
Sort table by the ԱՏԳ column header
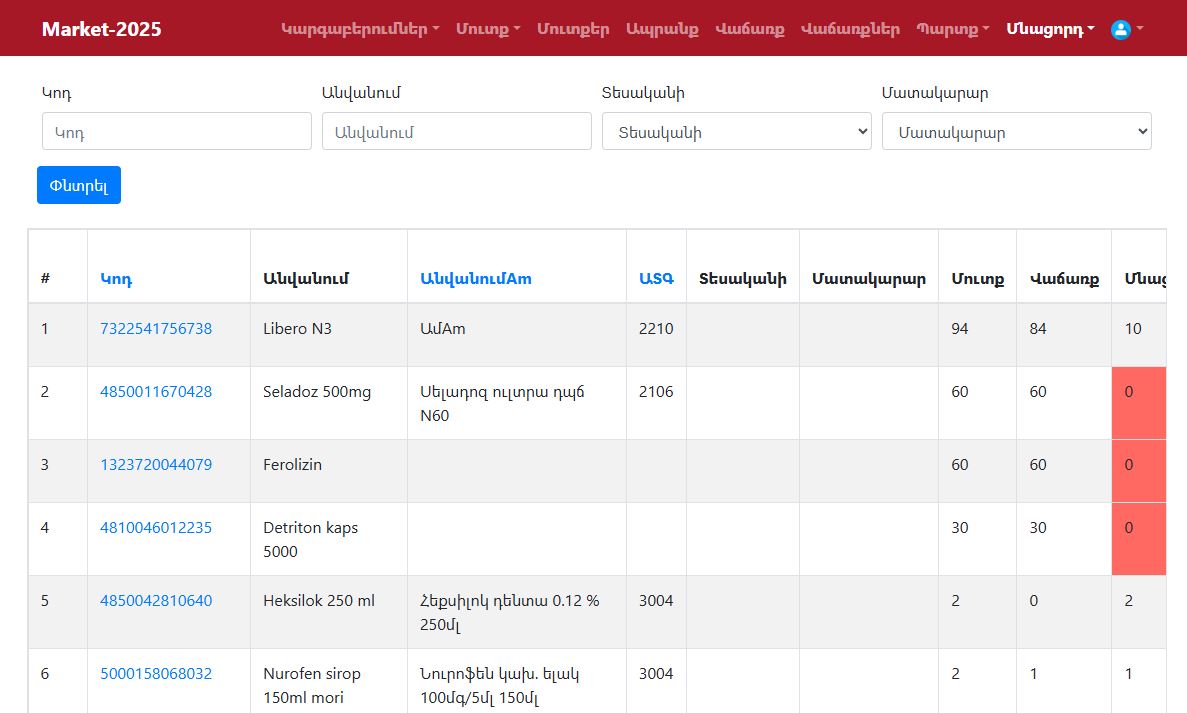(x=656, y=279)
